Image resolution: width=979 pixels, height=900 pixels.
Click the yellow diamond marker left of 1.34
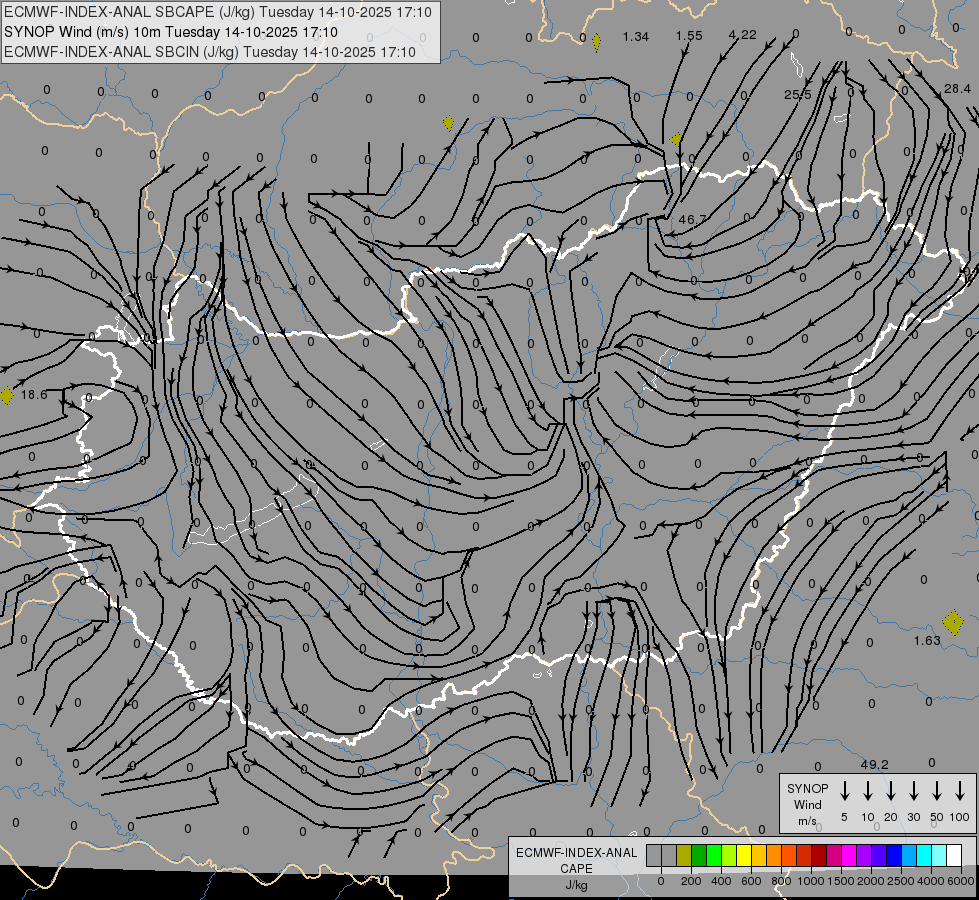tap(596, 42)
